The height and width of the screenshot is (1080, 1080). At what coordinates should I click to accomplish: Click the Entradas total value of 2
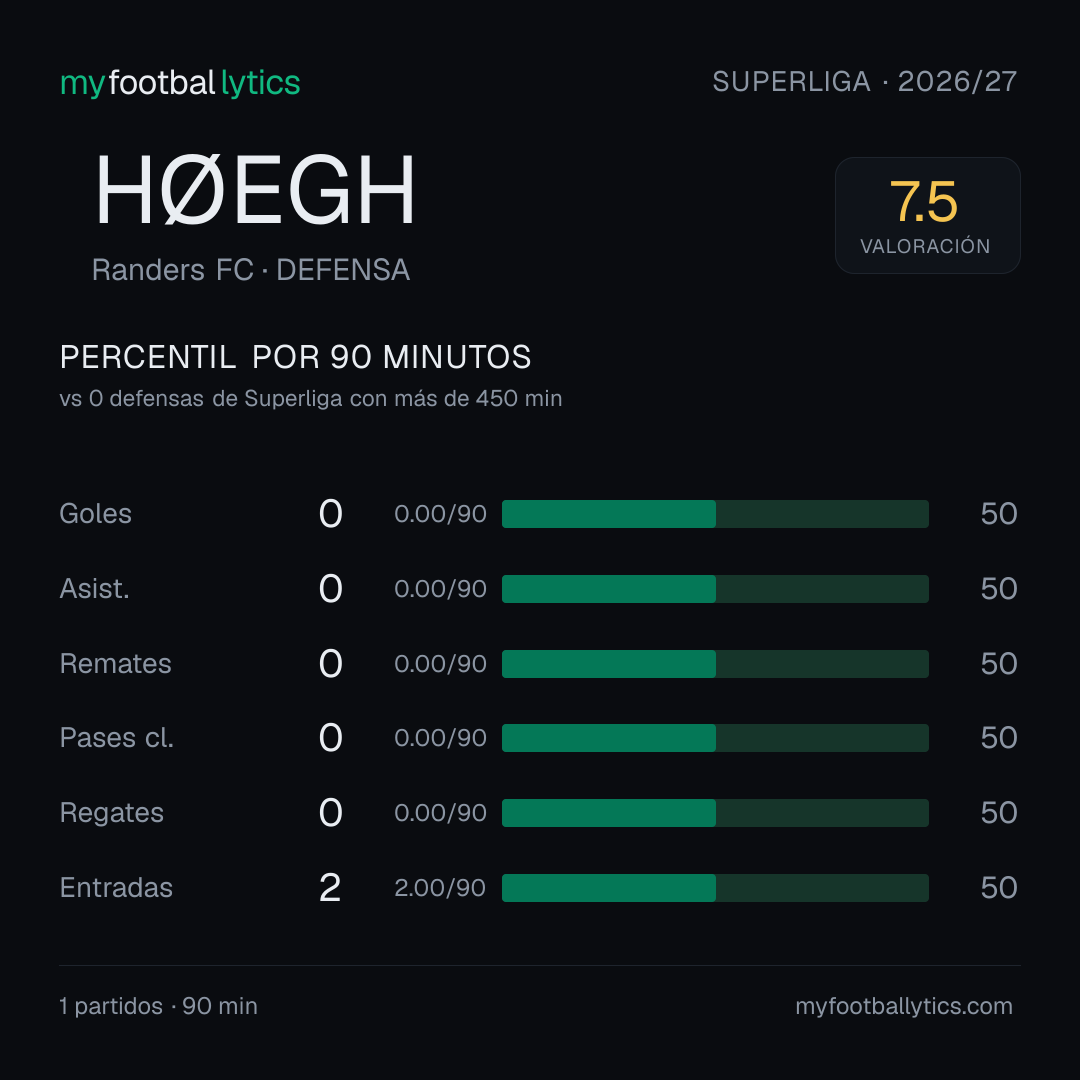pyautogui.click(x=330, y=888)
